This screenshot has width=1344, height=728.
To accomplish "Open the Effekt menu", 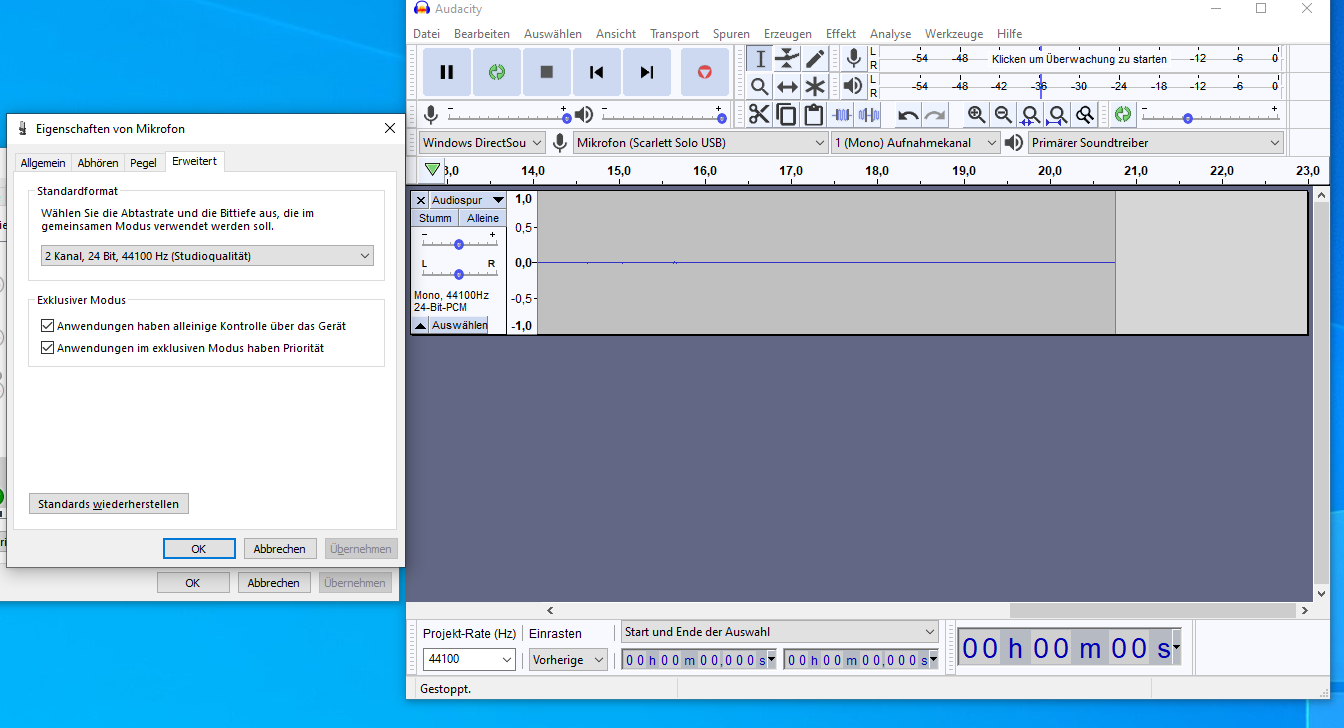I will 841,34.
